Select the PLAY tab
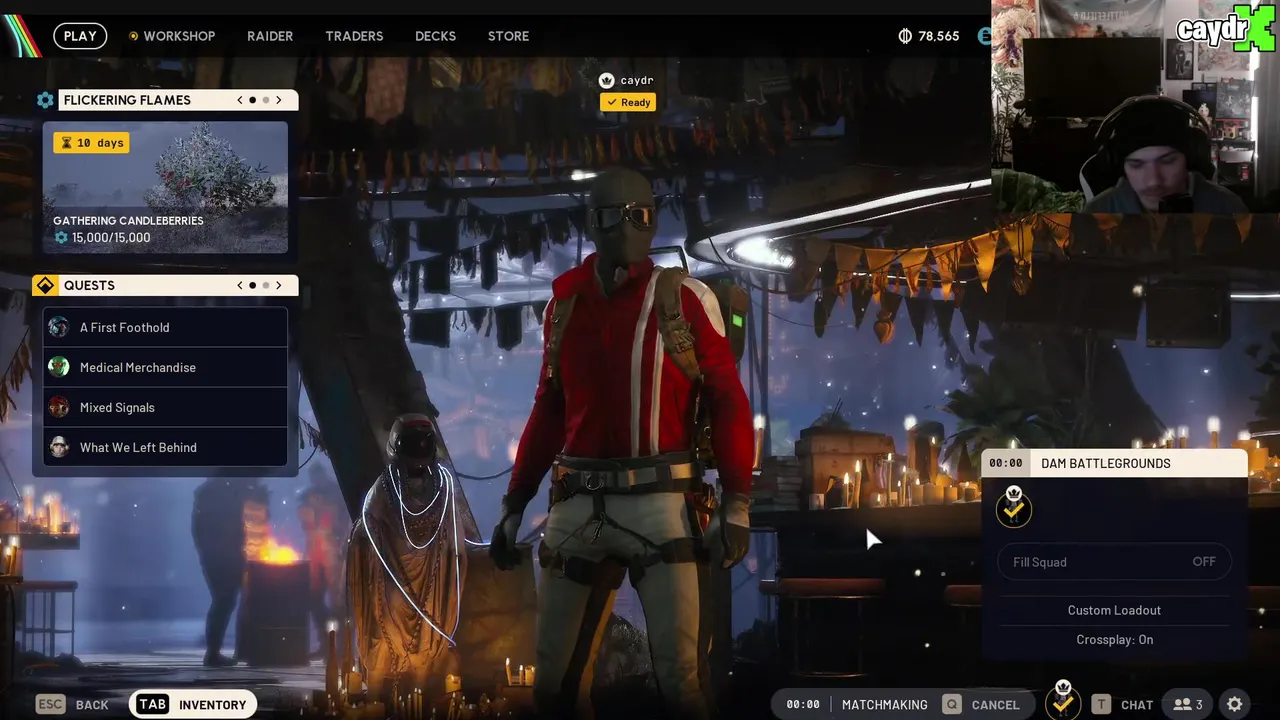1280x720 pixels. coord(80,36)
